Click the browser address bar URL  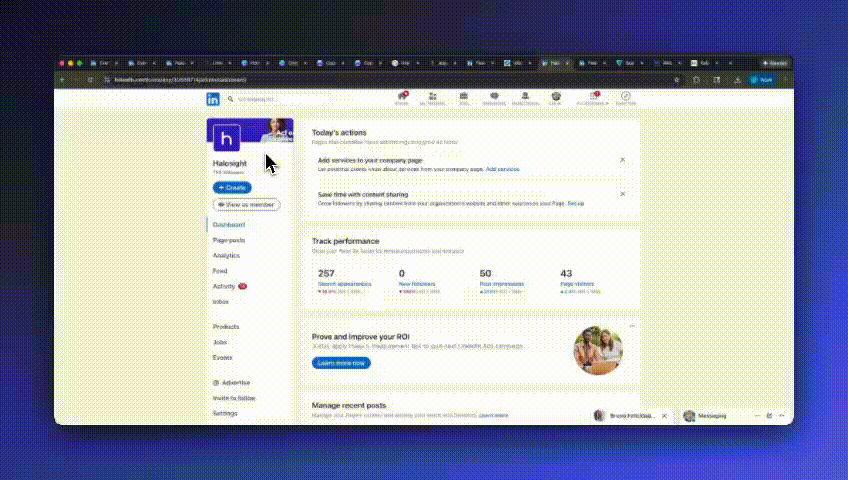pos(180,80)
